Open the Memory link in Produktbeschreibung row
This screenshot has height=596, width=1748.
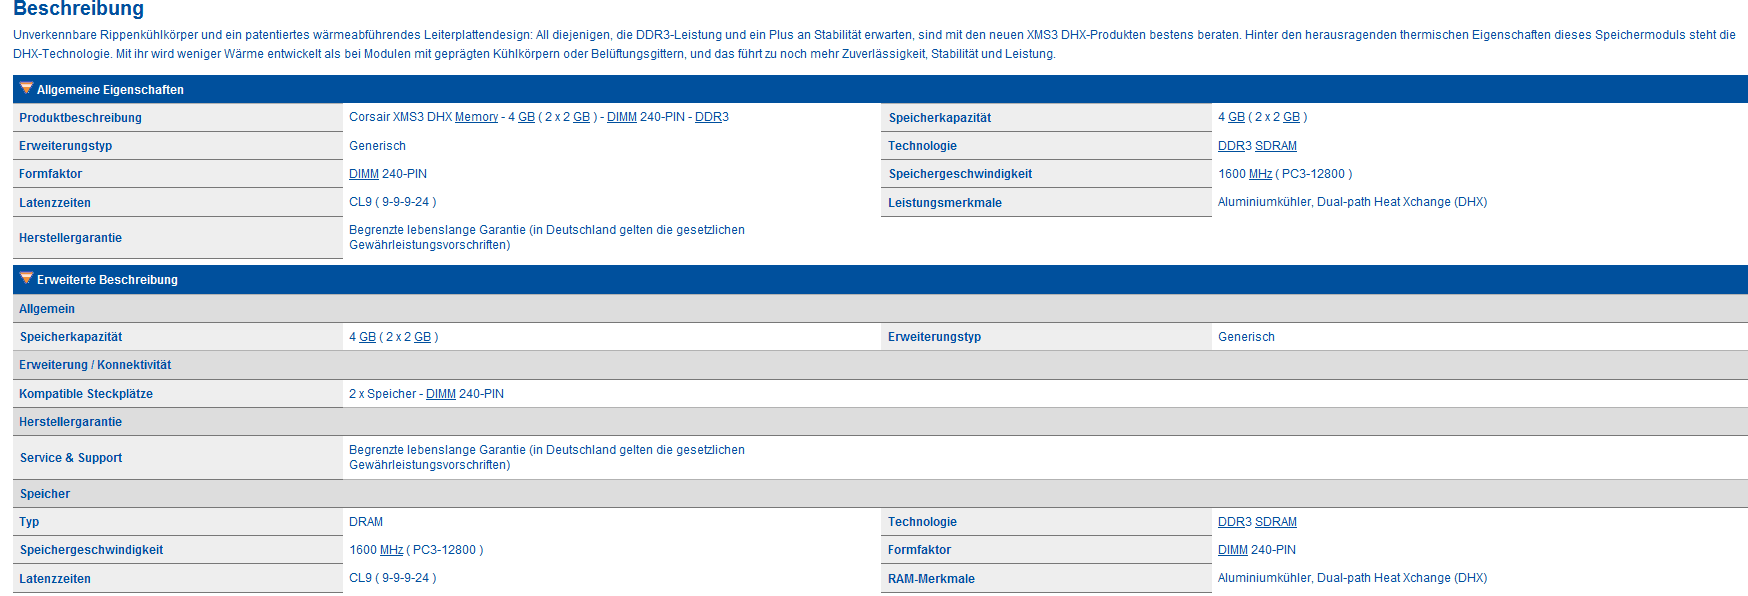(x=476, y=117)
